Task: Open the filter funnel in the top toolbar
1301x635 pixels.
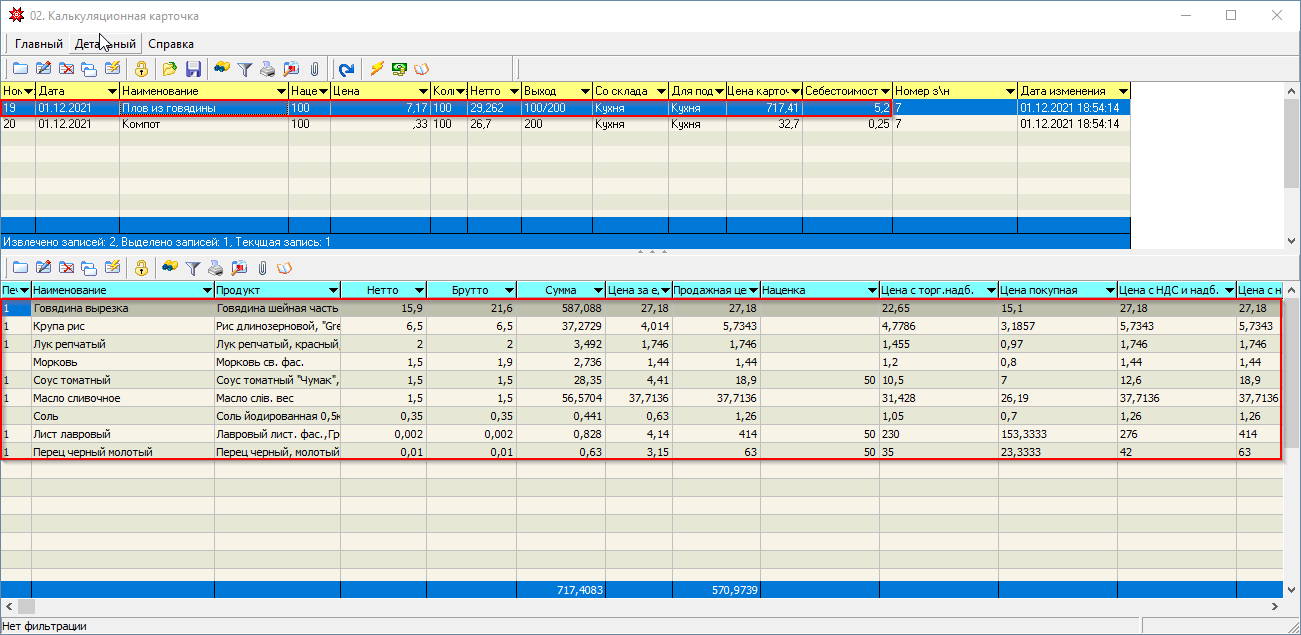Action: pos(244,69)
